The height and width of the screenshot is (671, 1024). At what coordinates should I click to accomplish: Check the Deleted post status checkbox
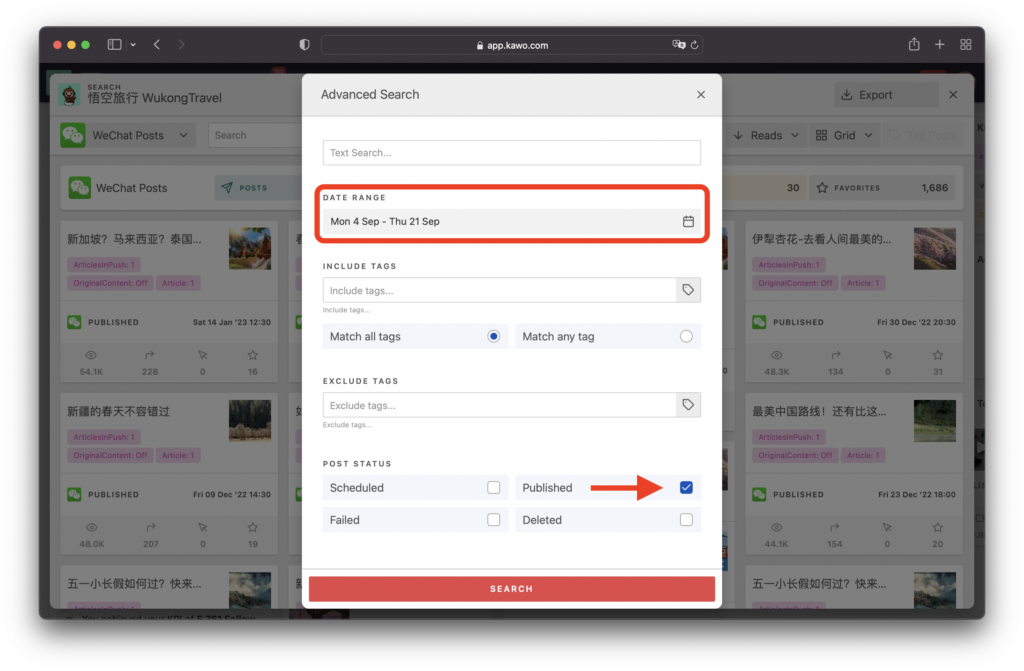(686, 520)
